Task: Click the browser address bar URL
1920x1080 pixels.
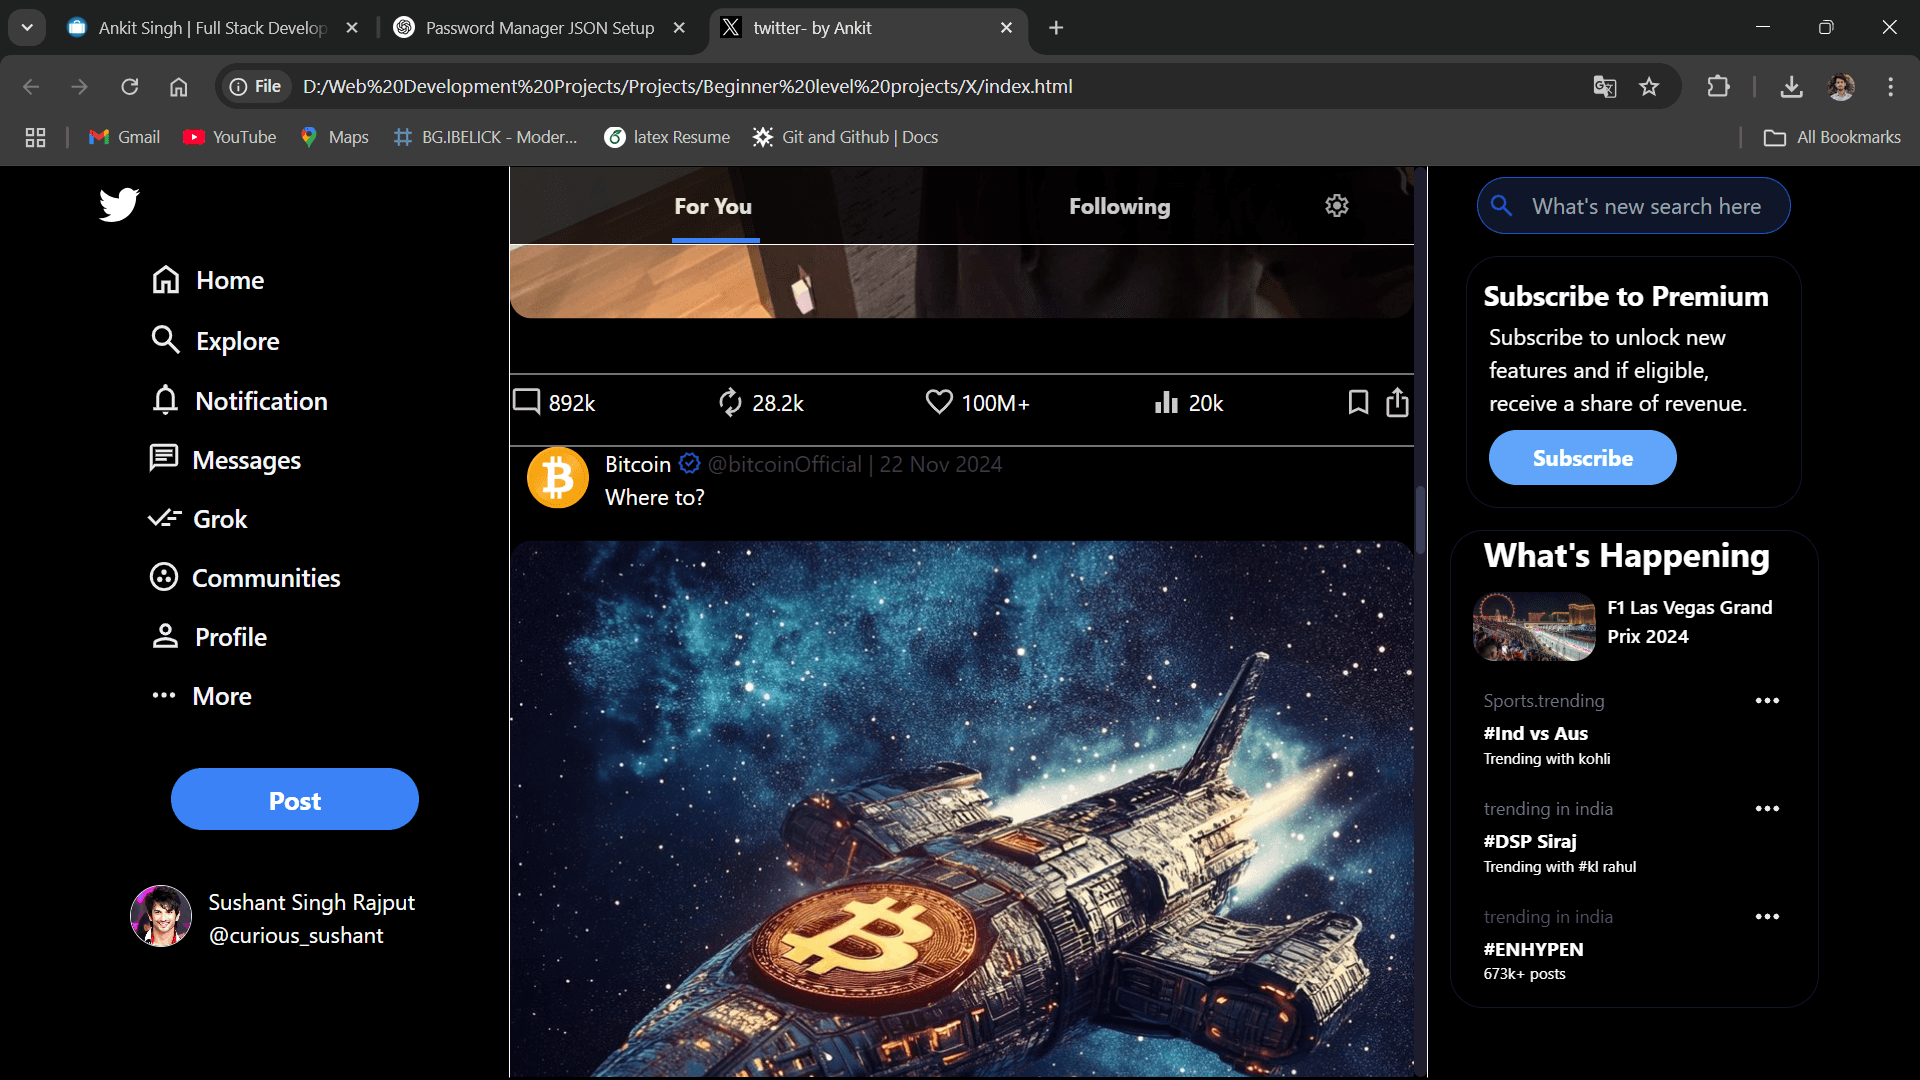Action: coord(688,87)
